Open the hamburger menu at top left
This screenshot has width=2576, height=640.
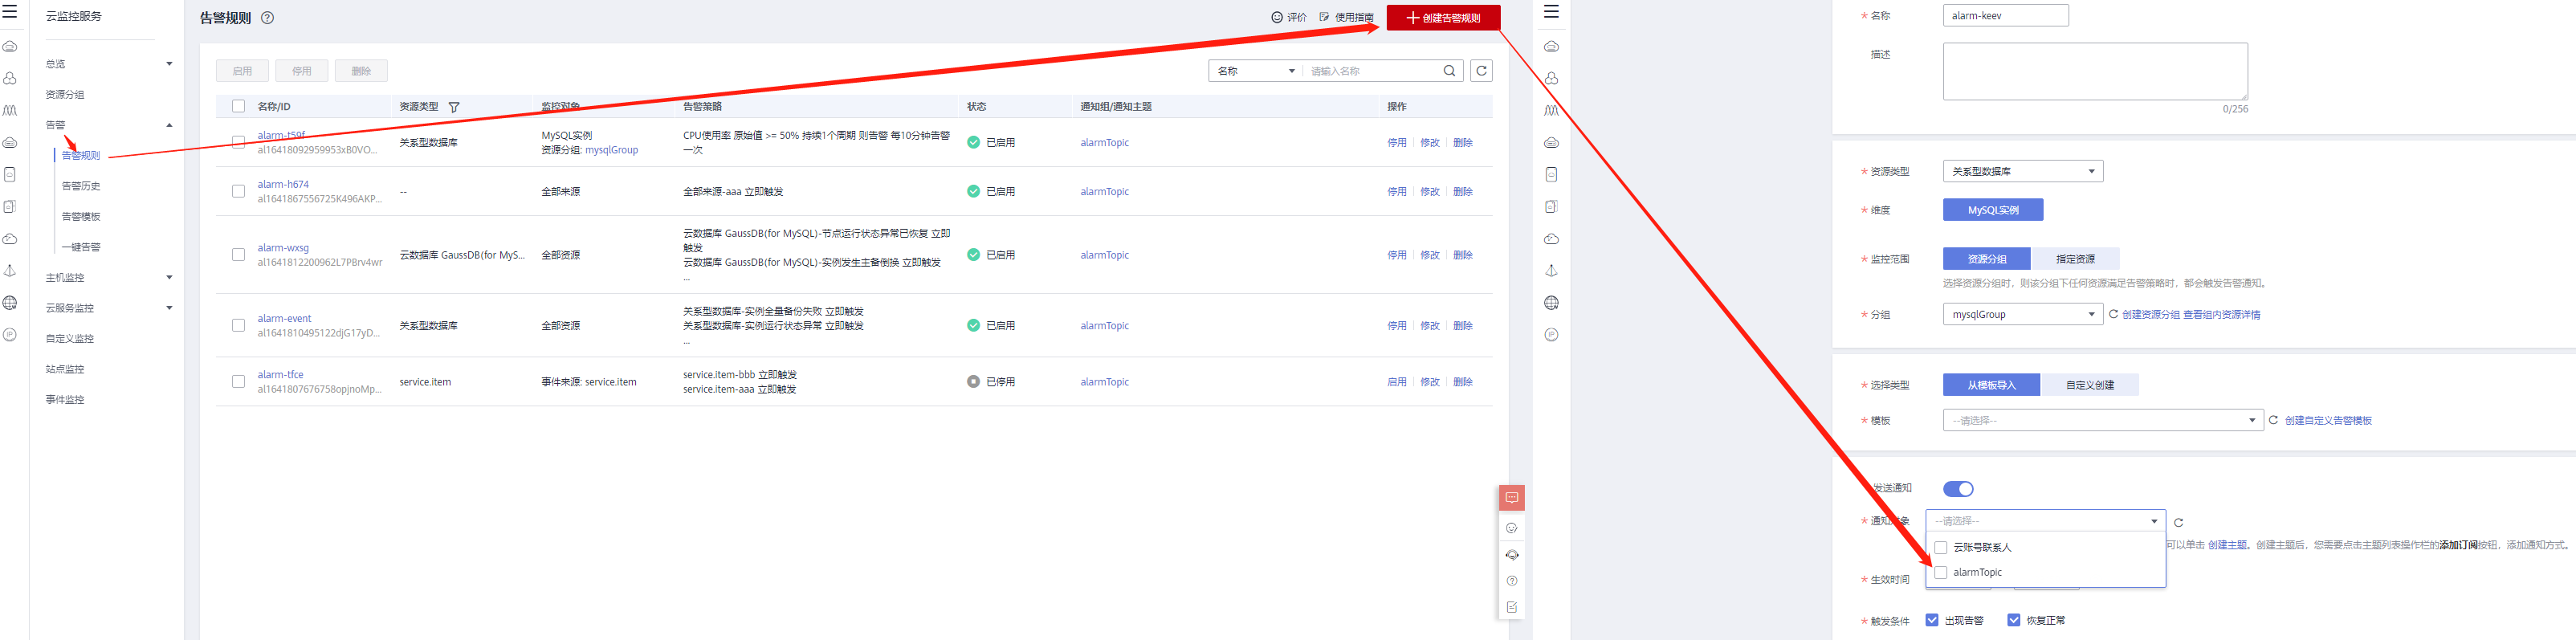pyautogui.click(x=10, y=12)
